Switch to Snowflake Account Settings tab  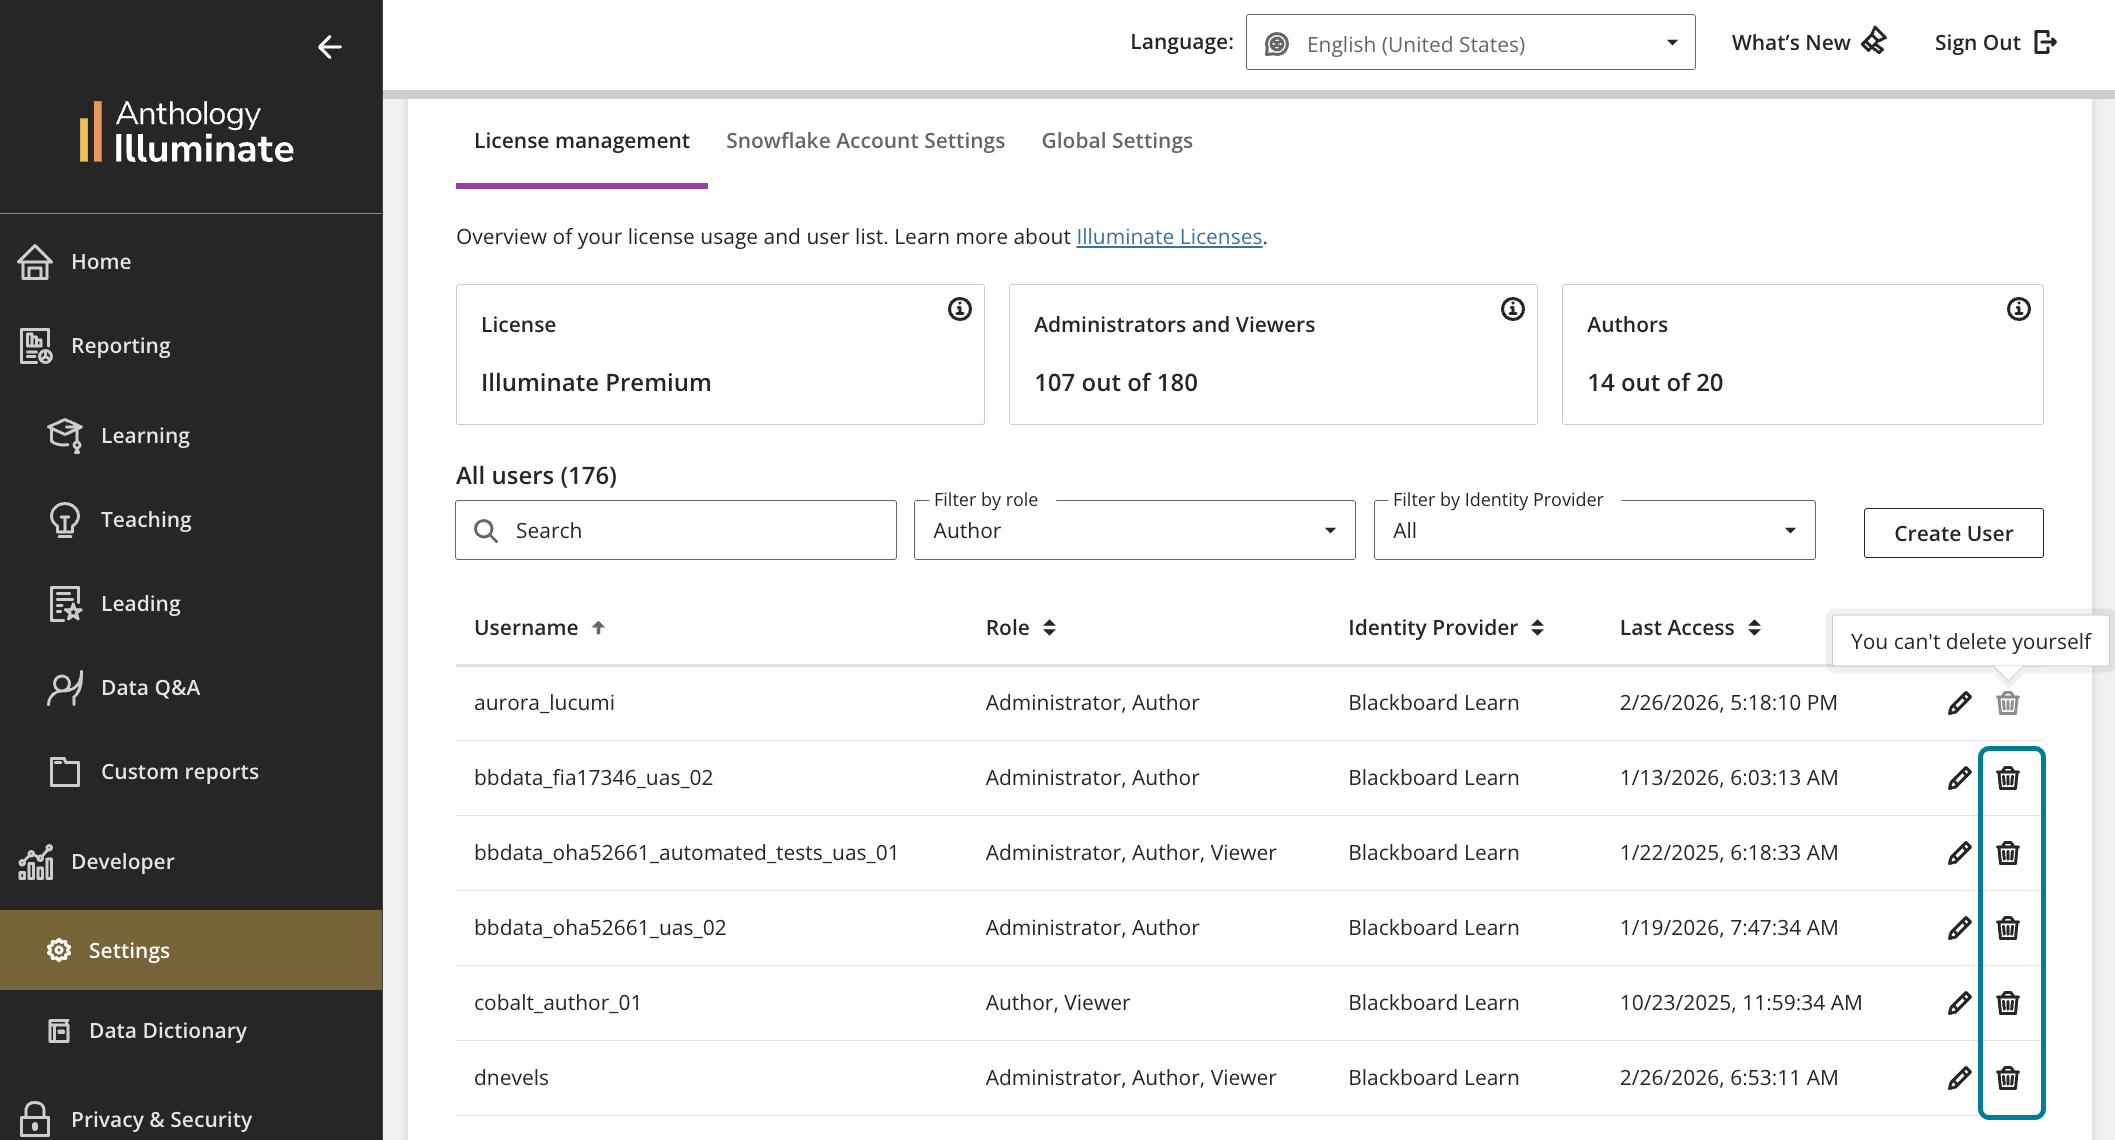[865, 141]
